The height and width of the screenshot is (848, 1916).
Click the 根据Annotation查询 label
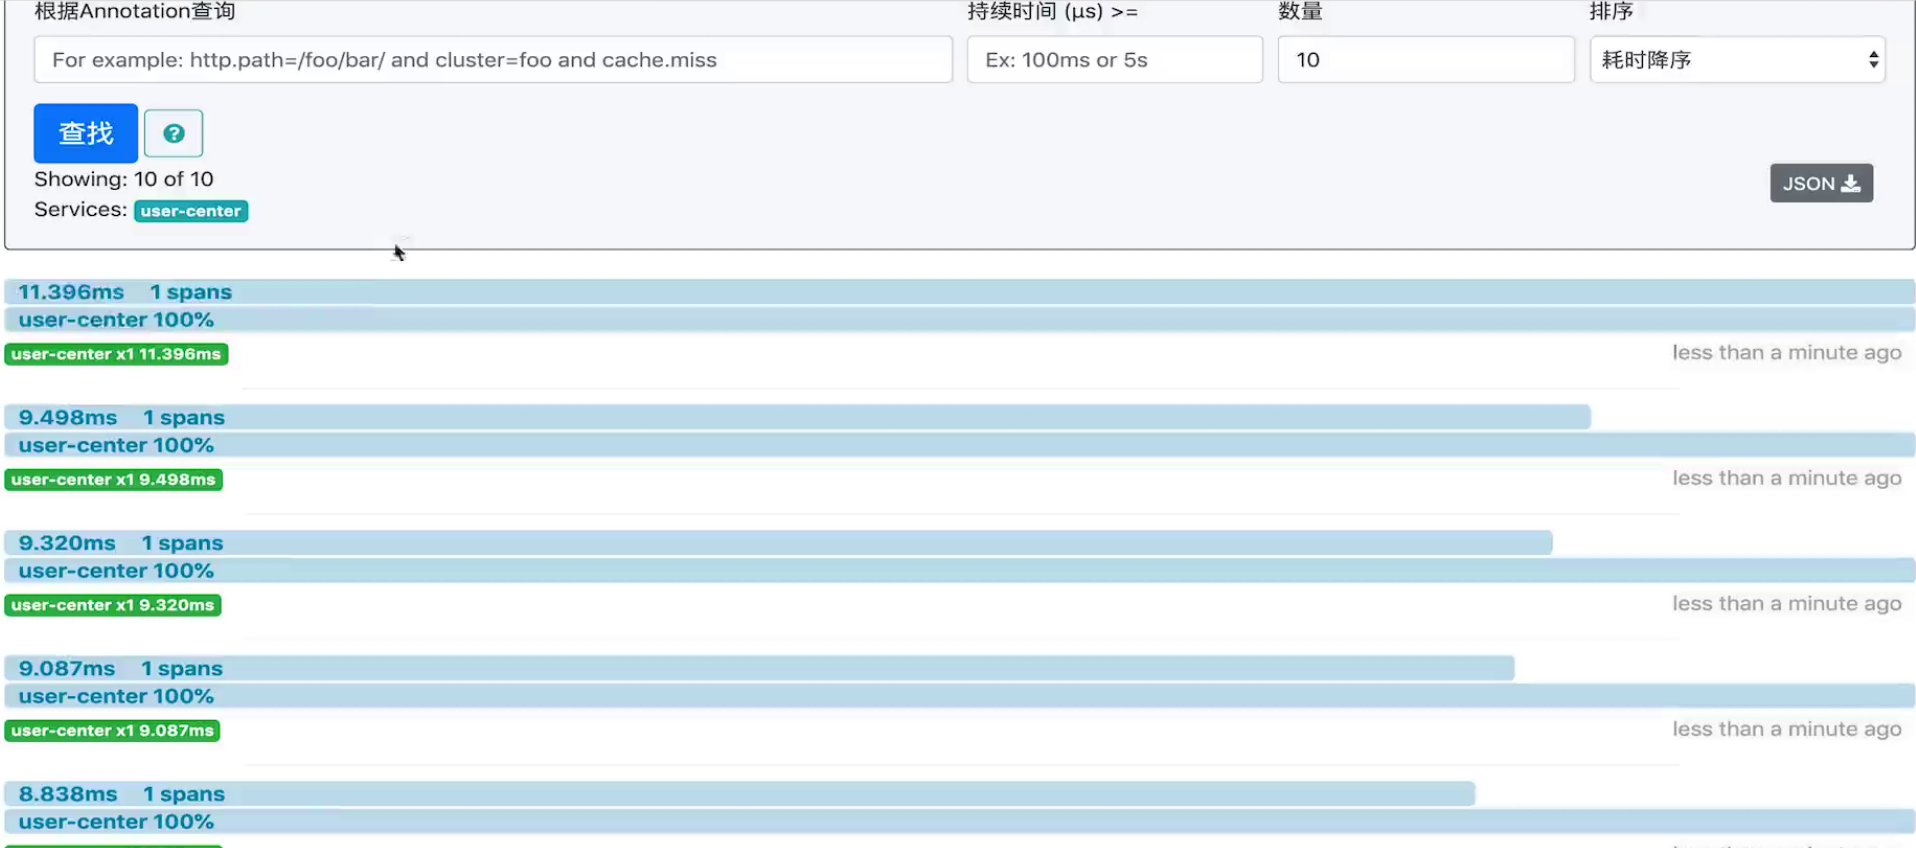[x=135, y=12]
